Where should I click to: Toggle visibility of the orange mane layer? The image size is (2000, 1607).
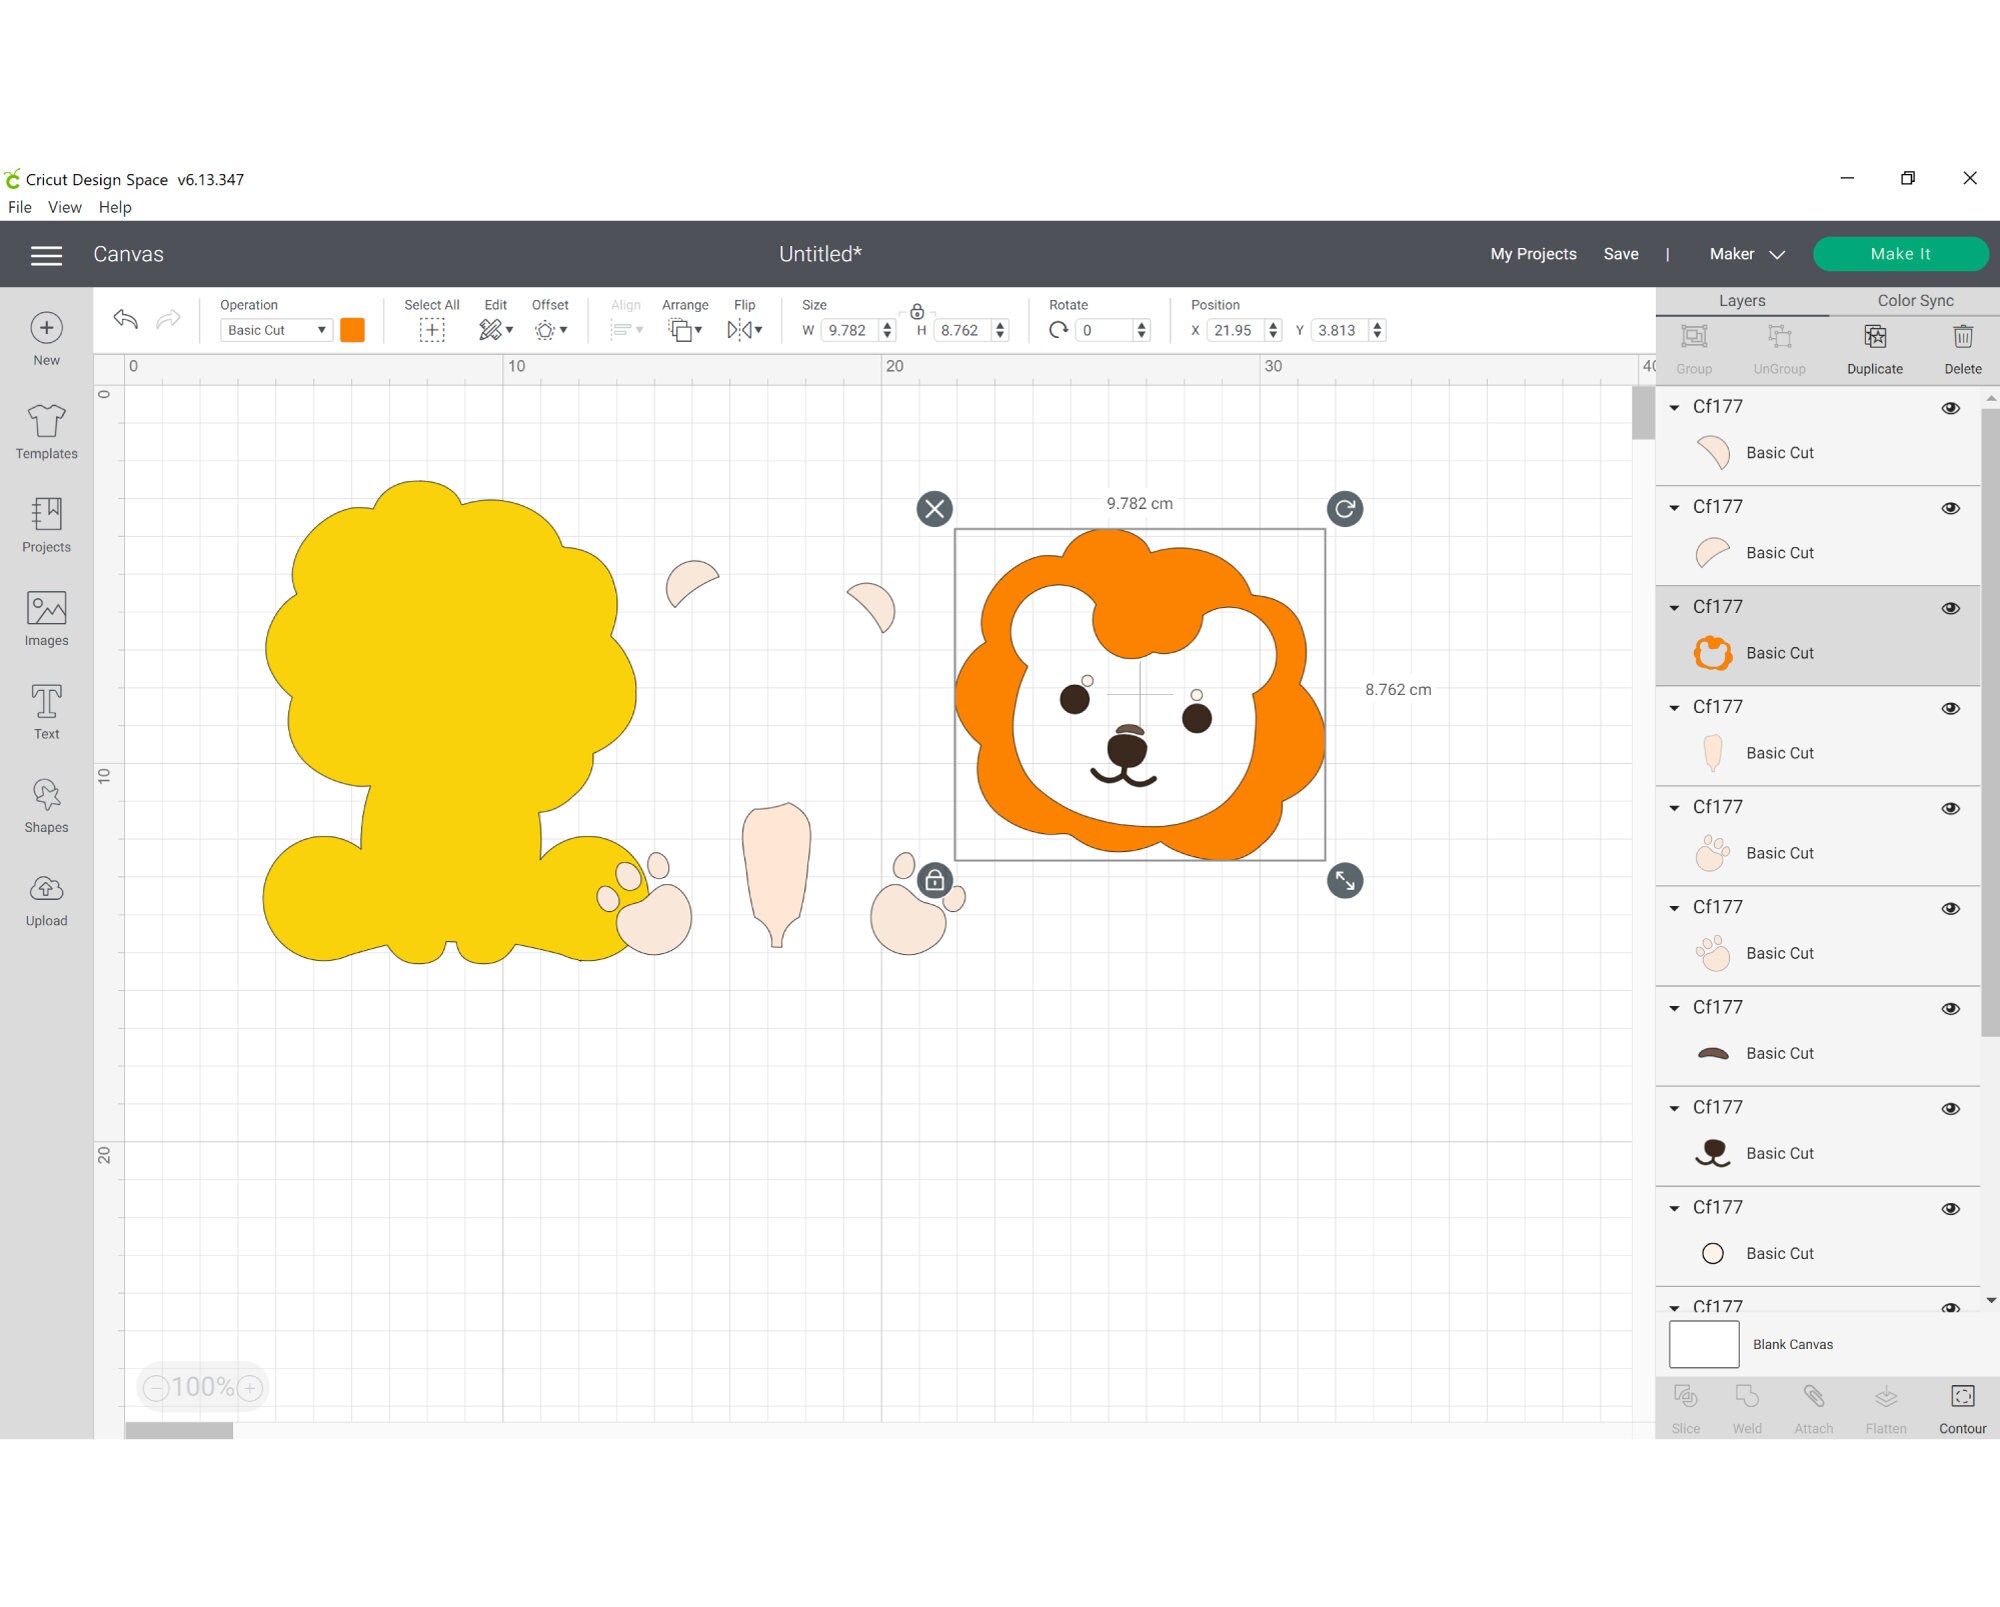tap(1950, 608)
